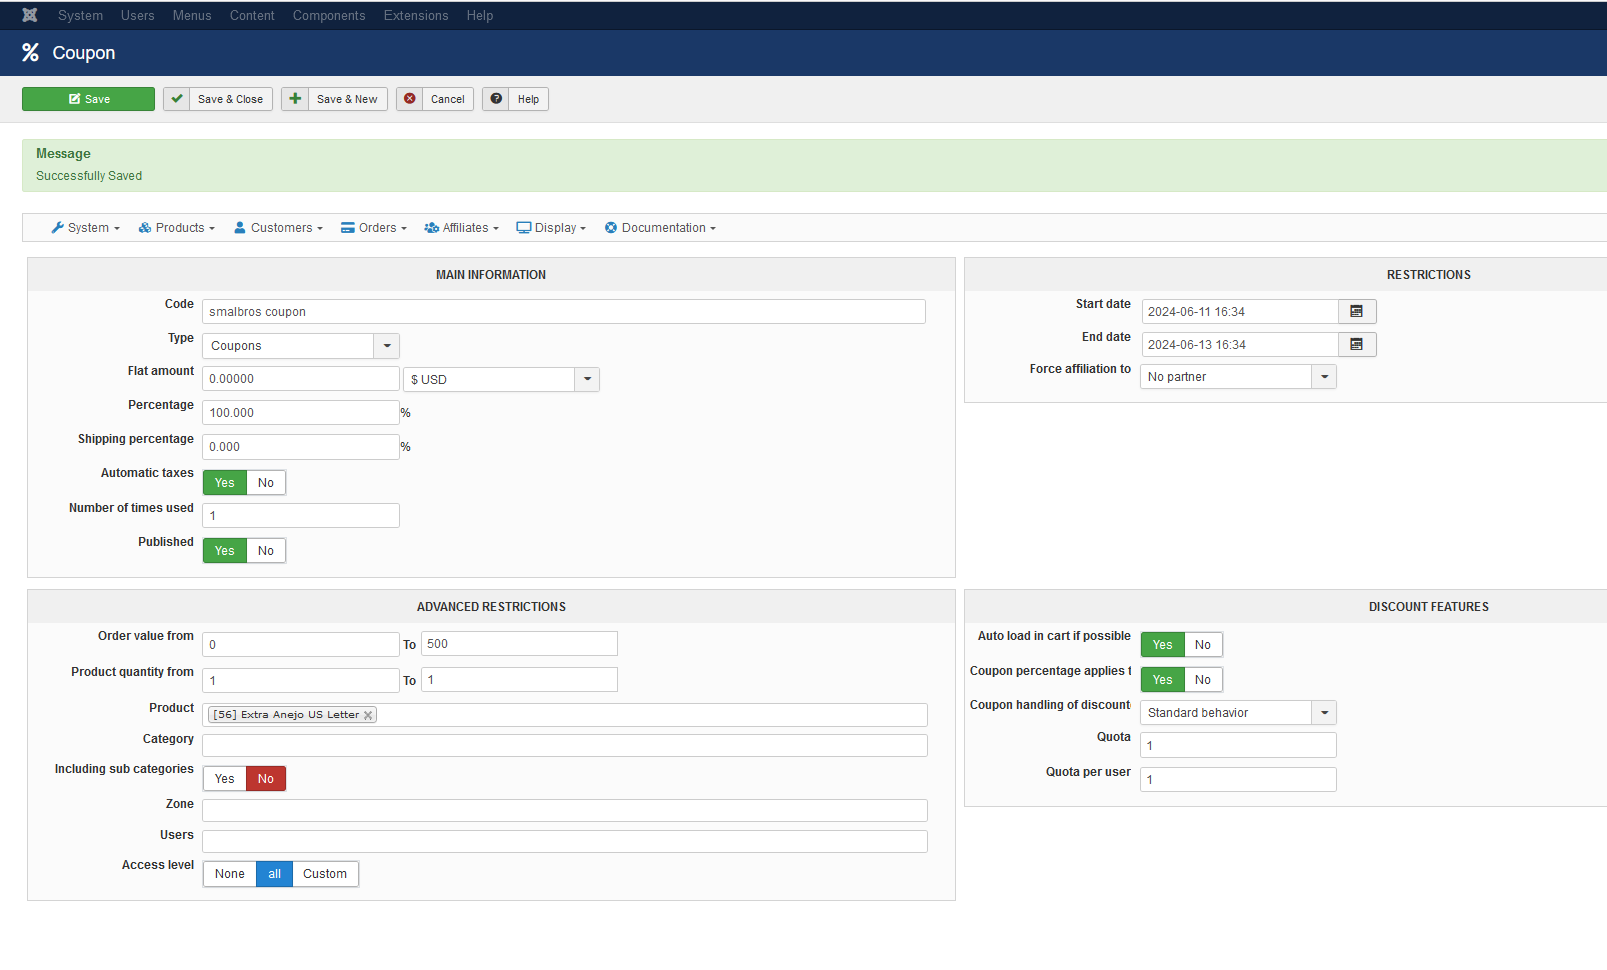
Task: Select Access level all
Action: pos(275,874)
